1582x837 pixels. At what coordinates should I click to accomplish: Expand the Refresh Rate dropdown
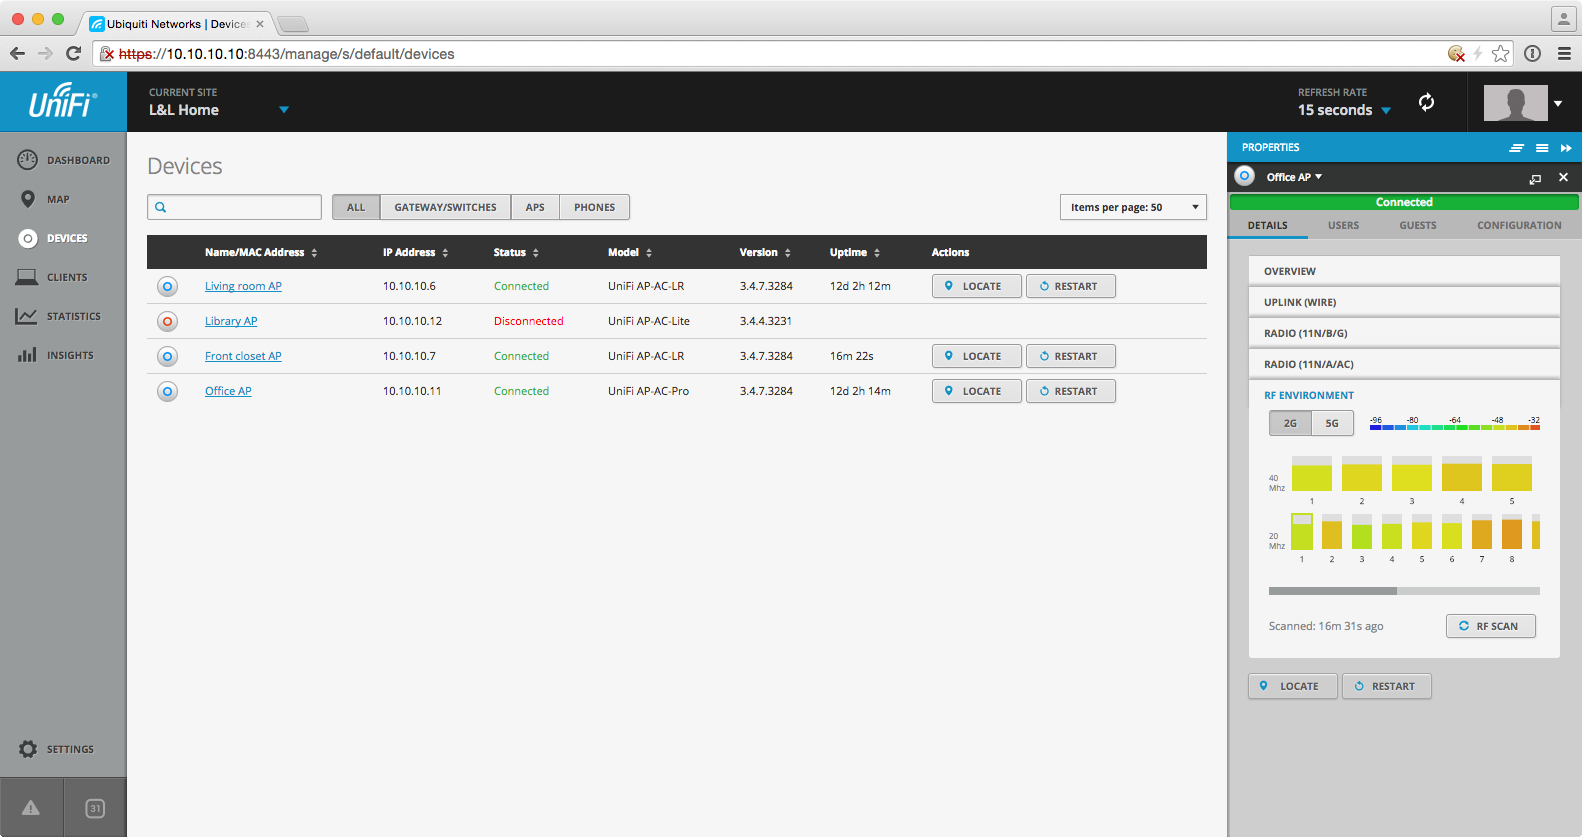pos(1385,111)
